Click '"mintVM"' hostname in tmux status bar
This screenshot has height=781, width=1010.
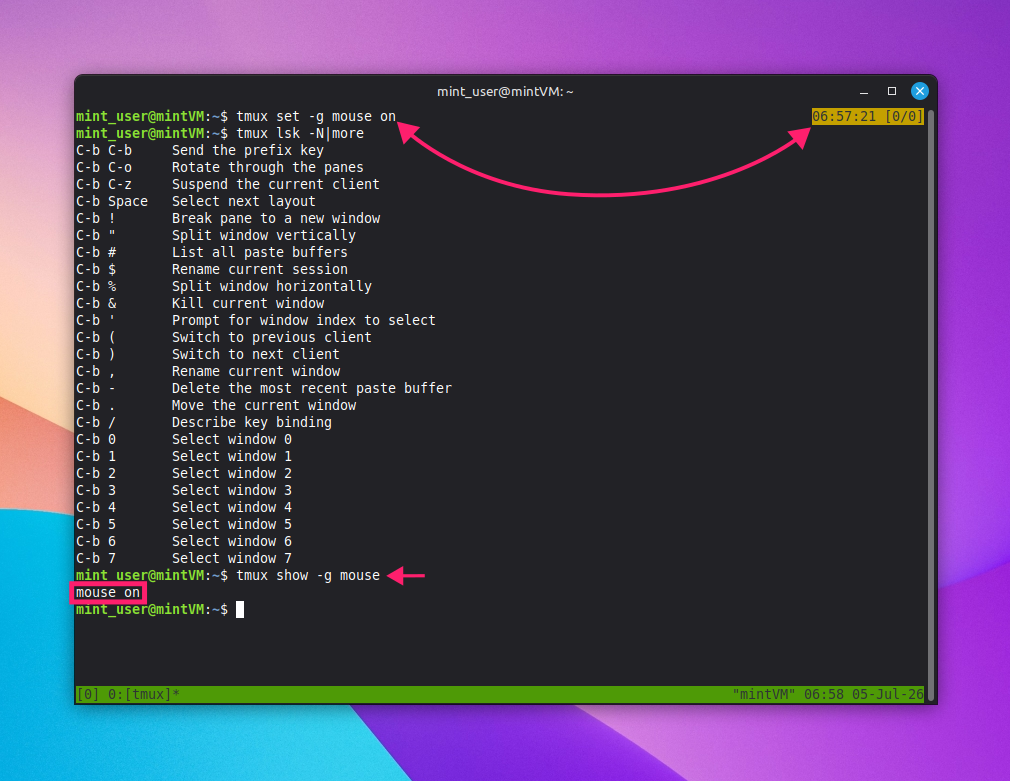tap(763, 694)
